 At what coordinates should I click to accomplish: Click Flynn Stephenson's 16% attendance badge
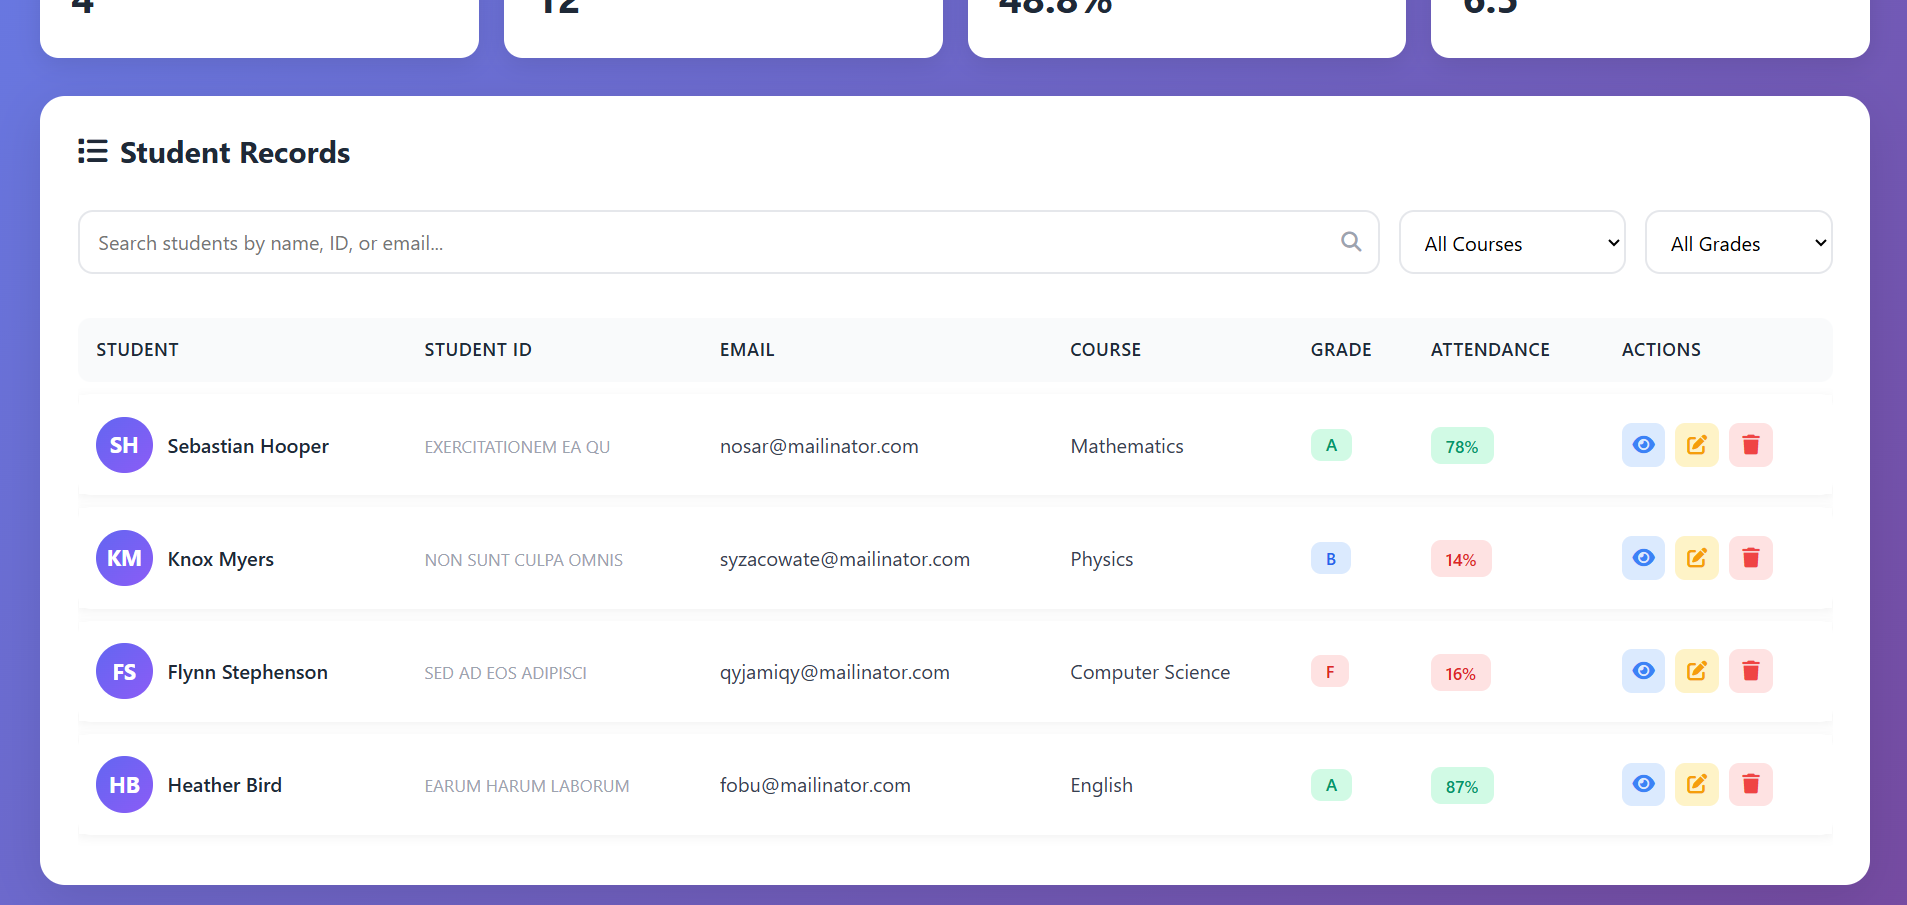tap(1460, 672)
